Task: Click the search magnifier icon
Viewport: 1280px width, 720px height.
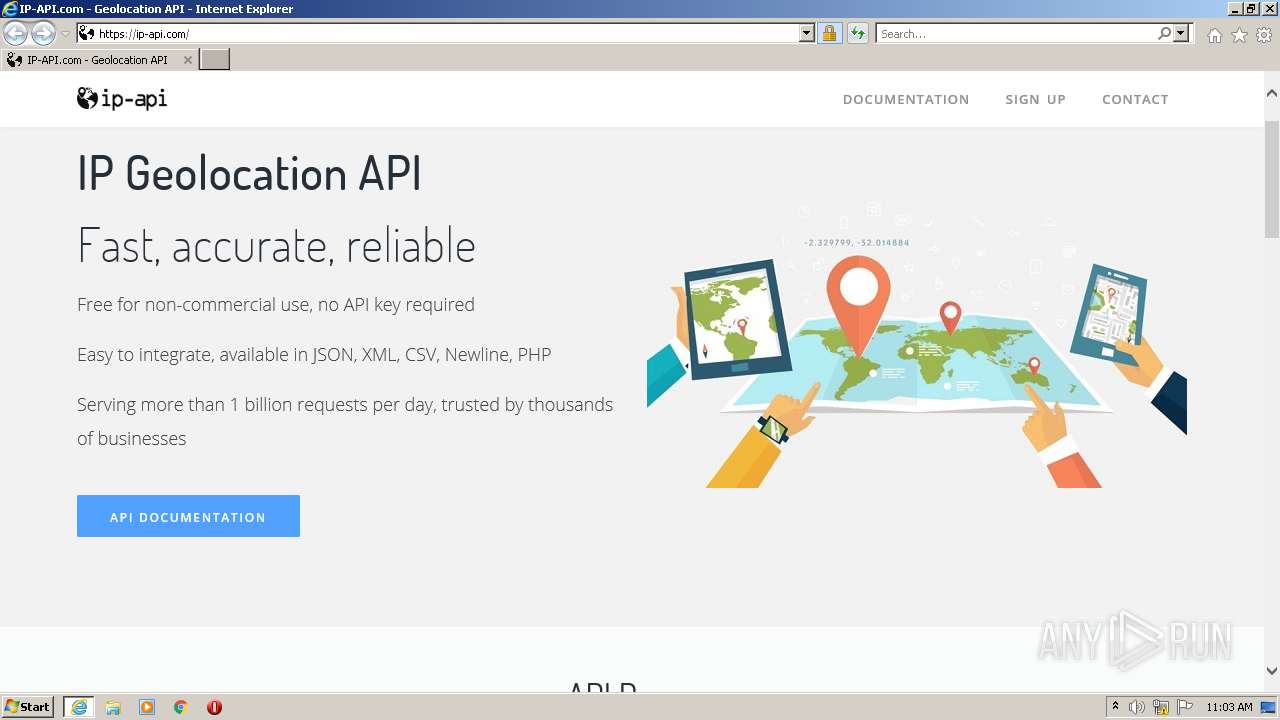Action: point(1164,33)
